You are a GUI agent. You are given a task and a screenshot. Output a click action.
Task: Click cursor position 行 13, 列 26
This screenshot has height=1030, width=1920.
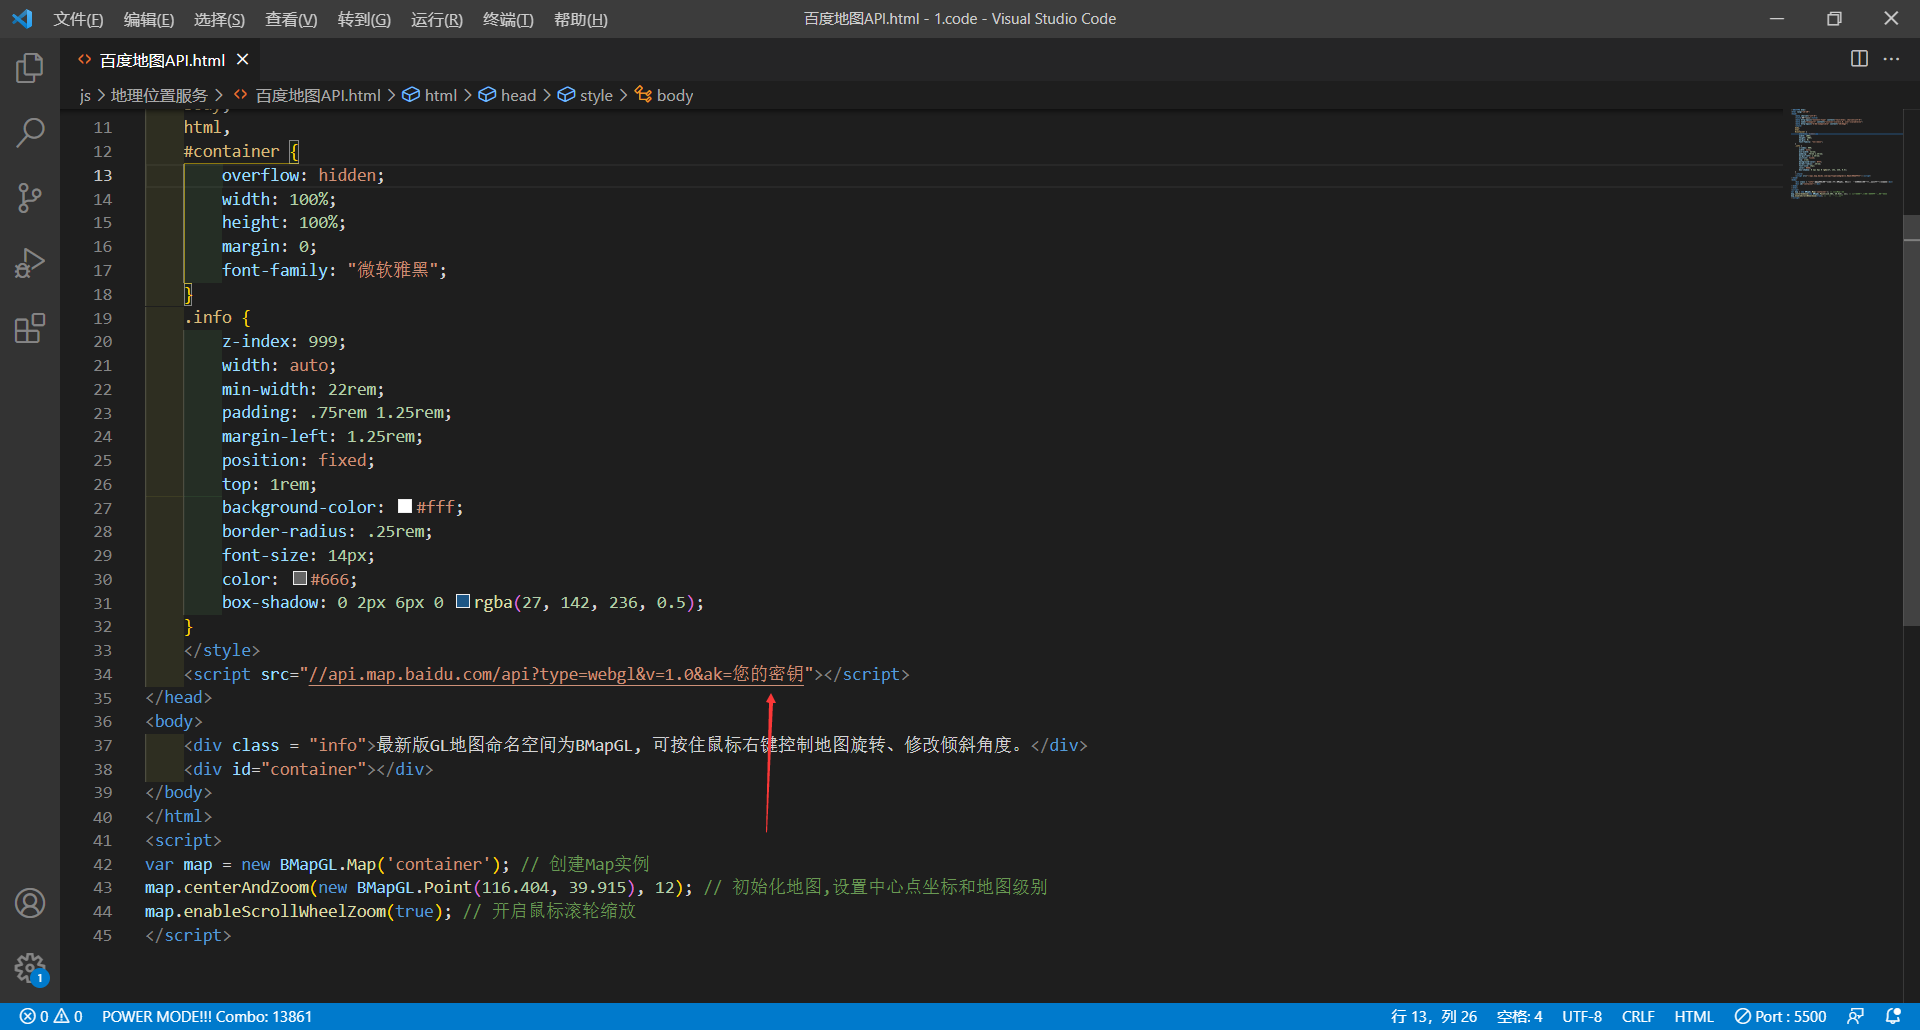[x=1434, y=1016]
